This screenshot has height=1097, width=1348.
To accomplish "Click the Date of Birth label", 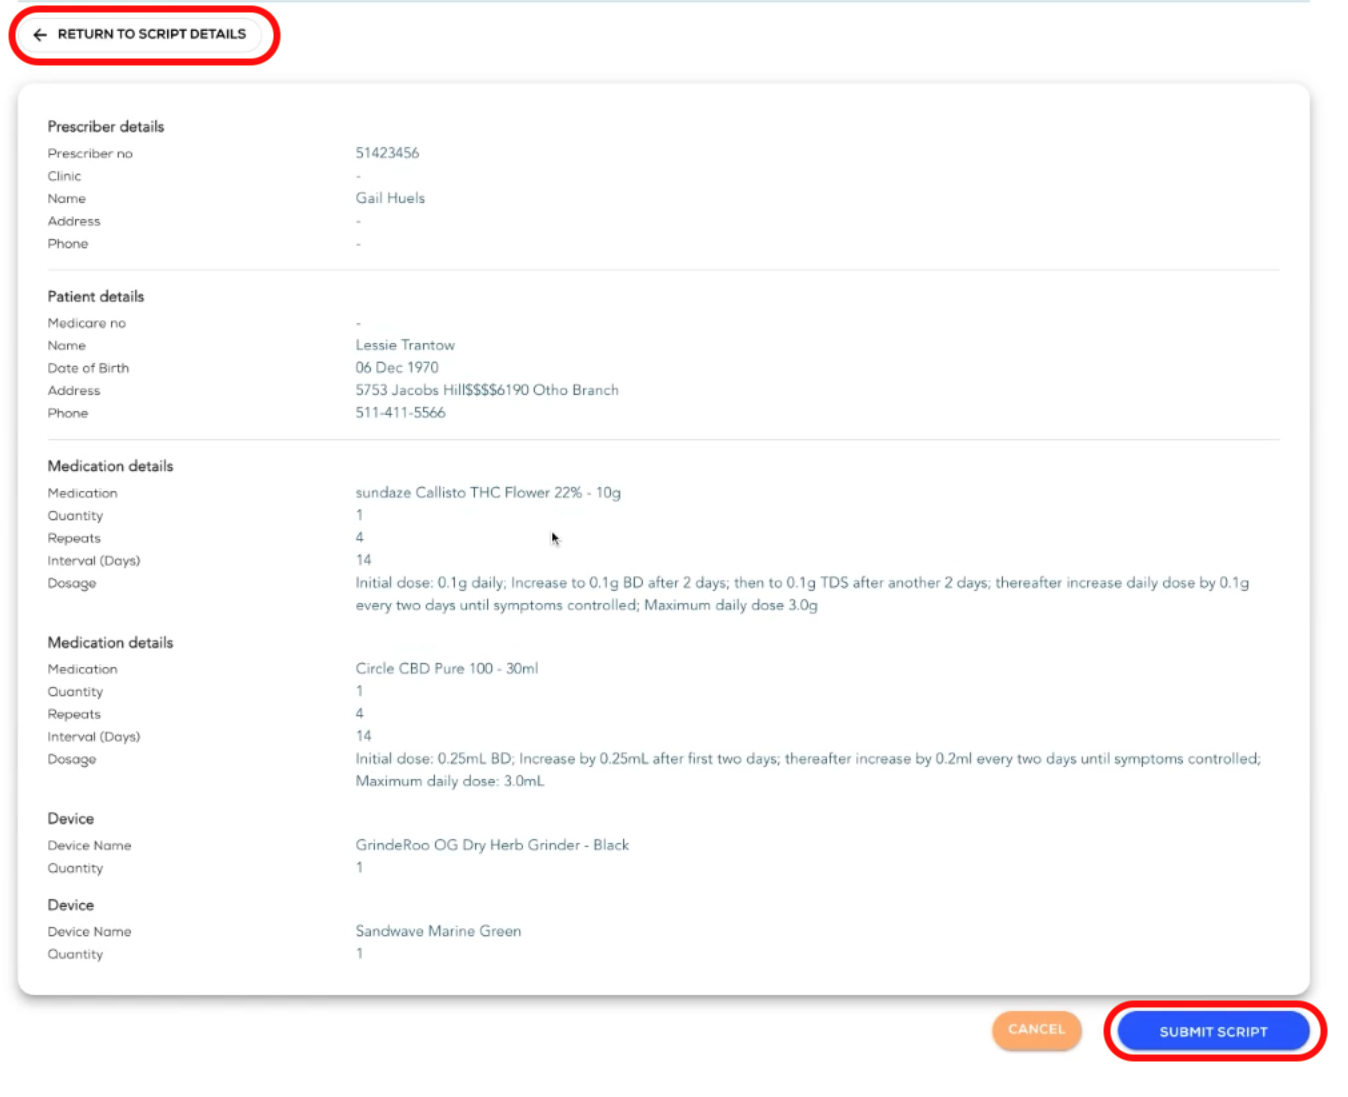I will [x=88, y=368].
